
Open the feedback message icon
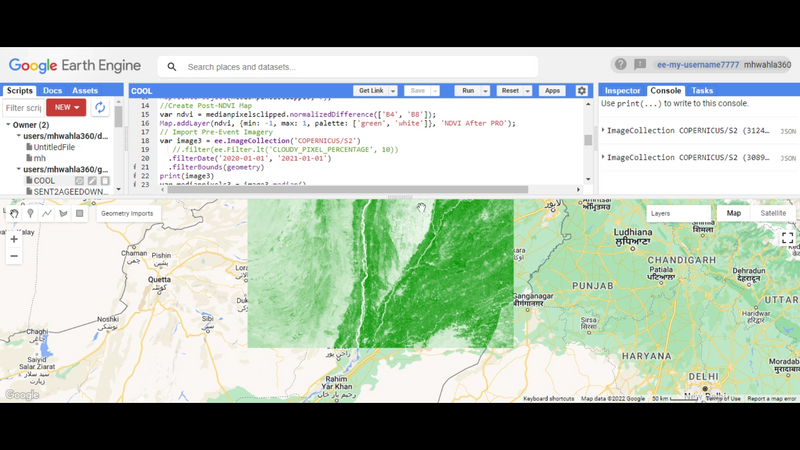(640, 64)
